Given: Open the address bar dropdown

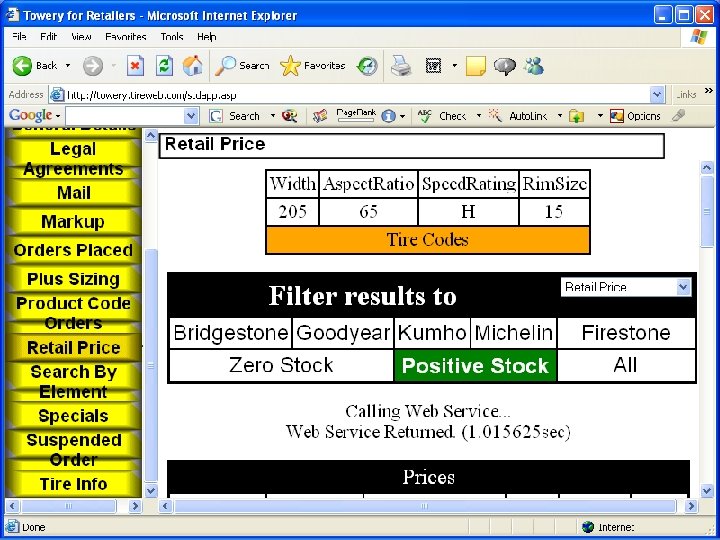Looking at the screenshot, I should (657, 95).
